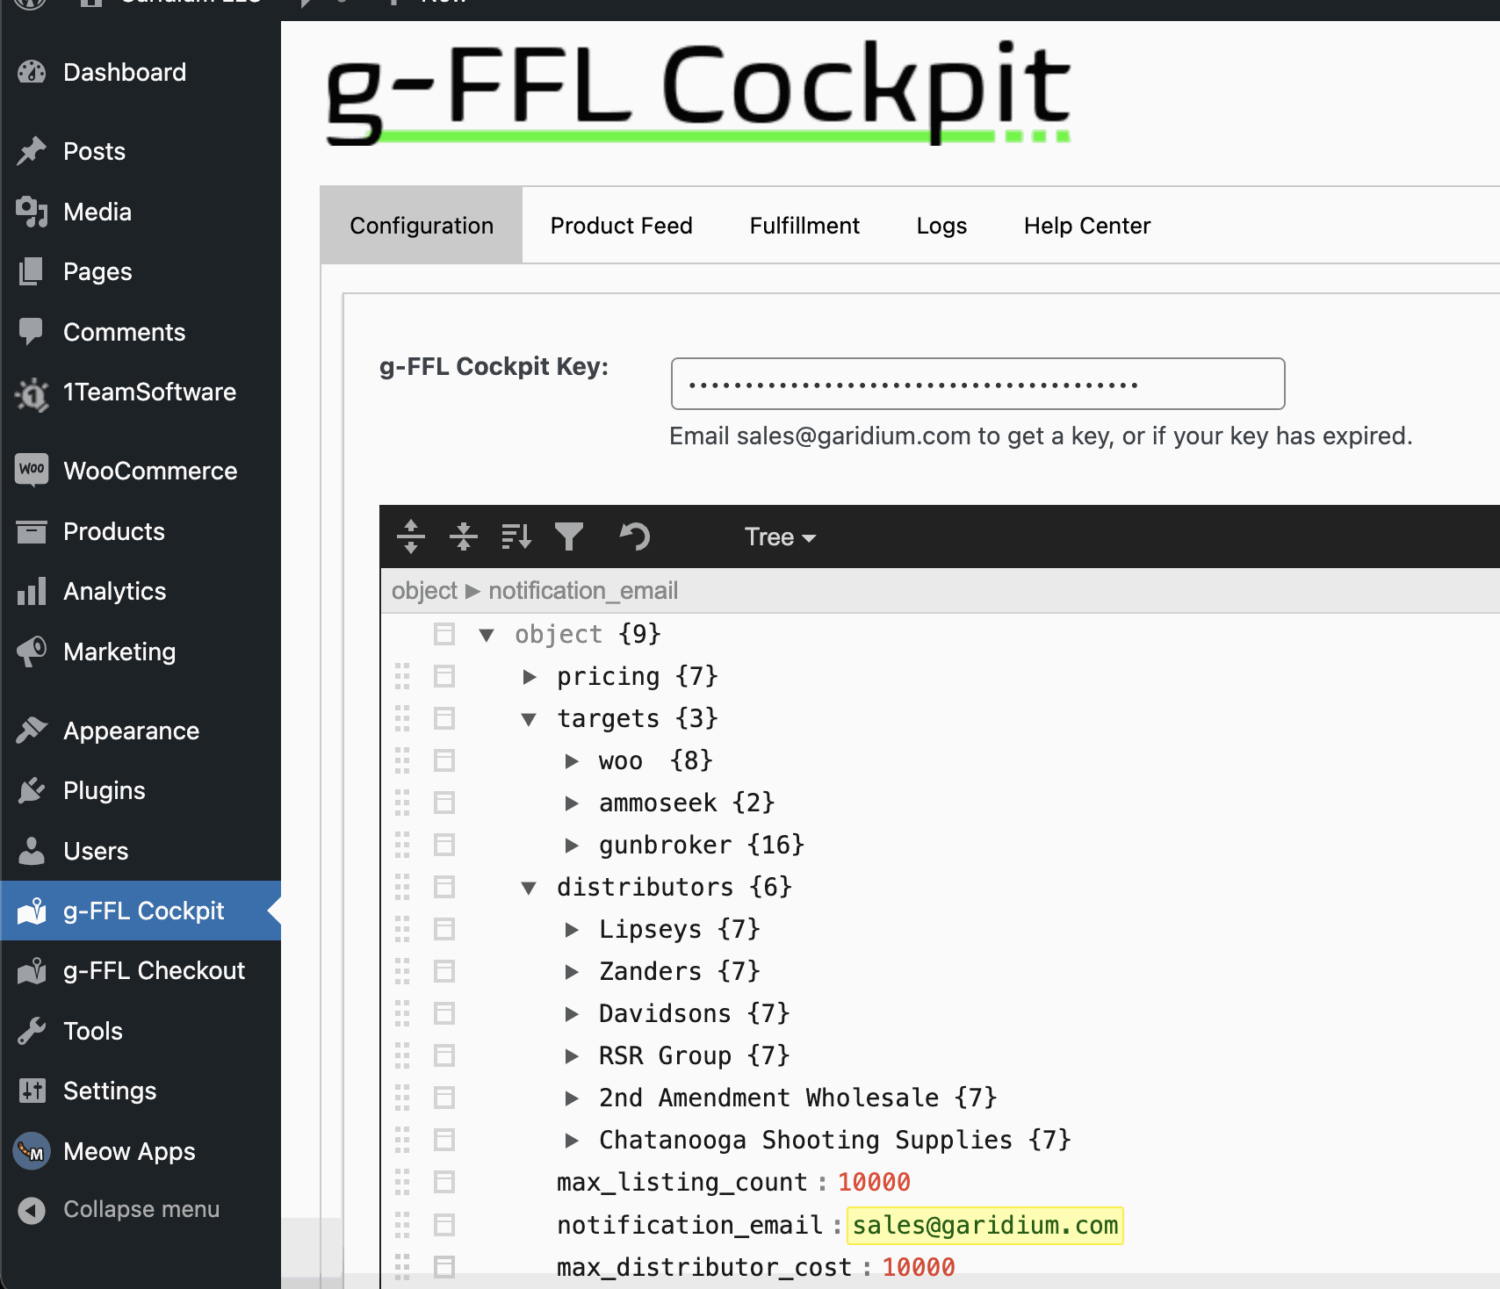
Task: Open the Logs tab
Action: [x=941, y=225]
